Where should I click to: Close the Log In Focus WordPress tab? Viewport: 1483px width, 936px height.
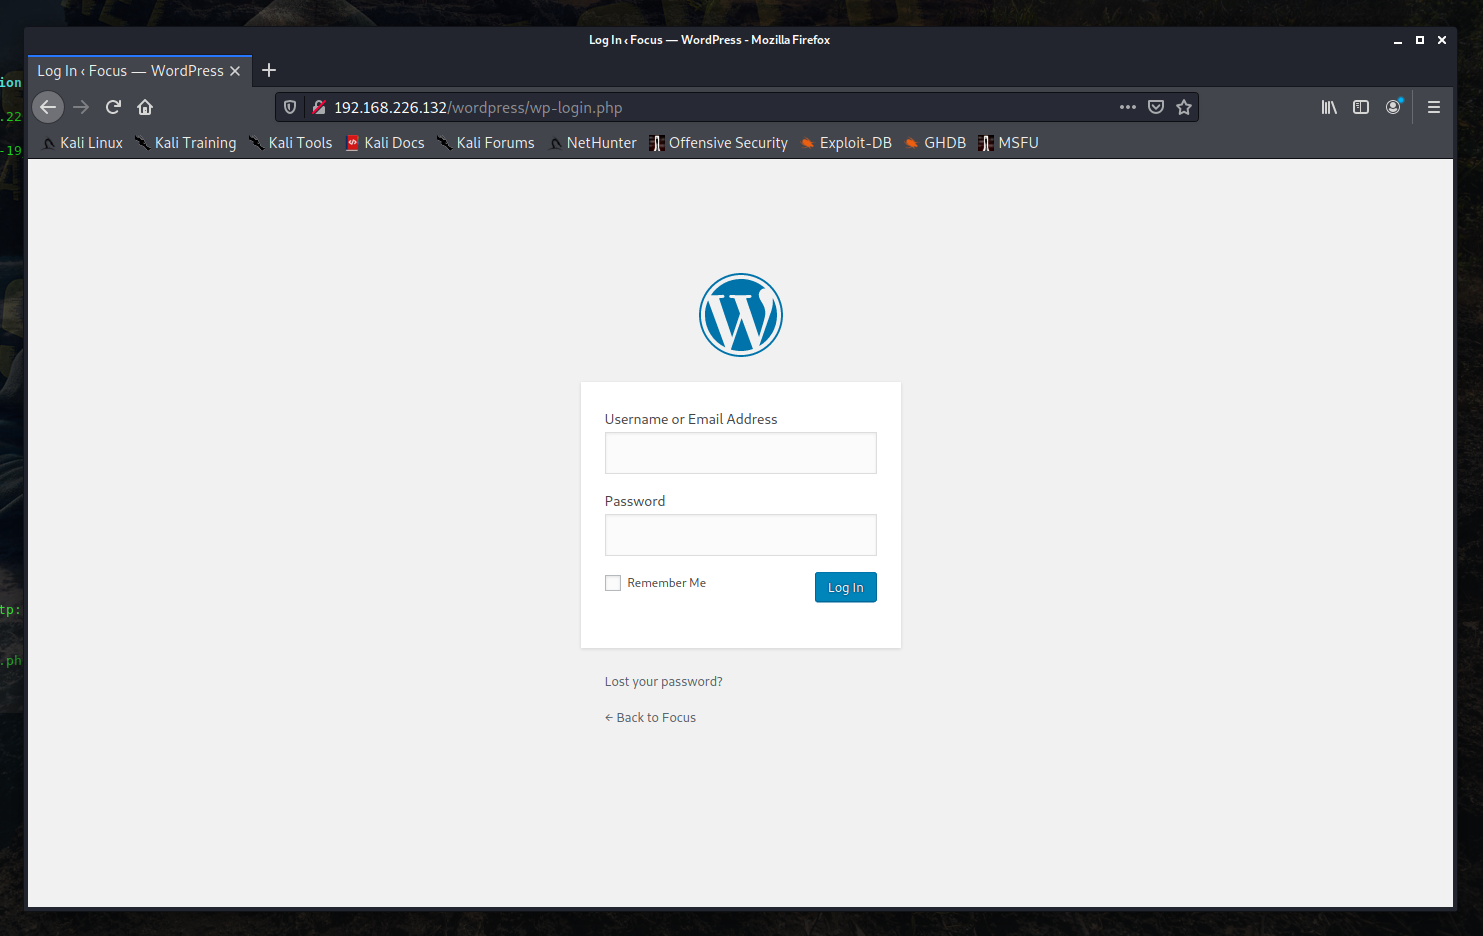(x=235, y=71)
